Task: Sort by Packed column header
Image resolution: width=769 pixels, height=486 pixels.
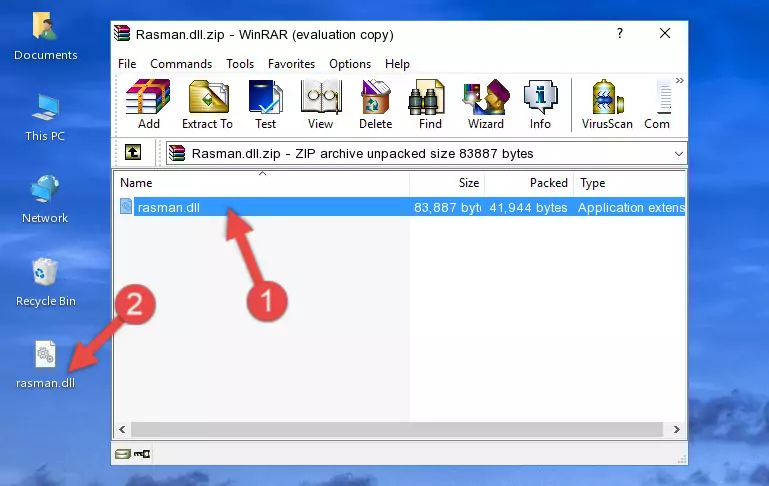Action: 529,182
